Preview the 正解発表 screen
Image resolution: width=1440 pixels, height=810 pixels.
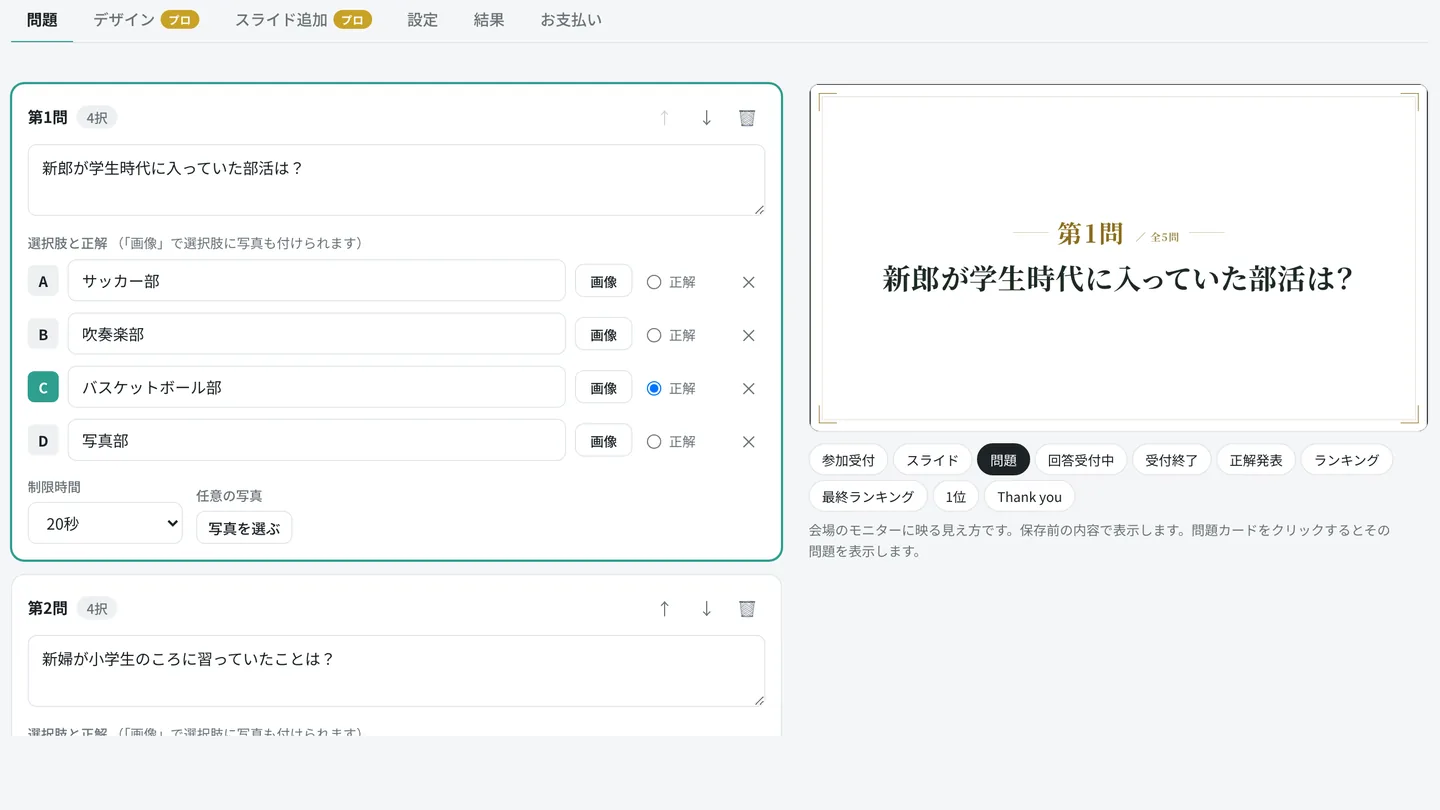pos(1256,460)
